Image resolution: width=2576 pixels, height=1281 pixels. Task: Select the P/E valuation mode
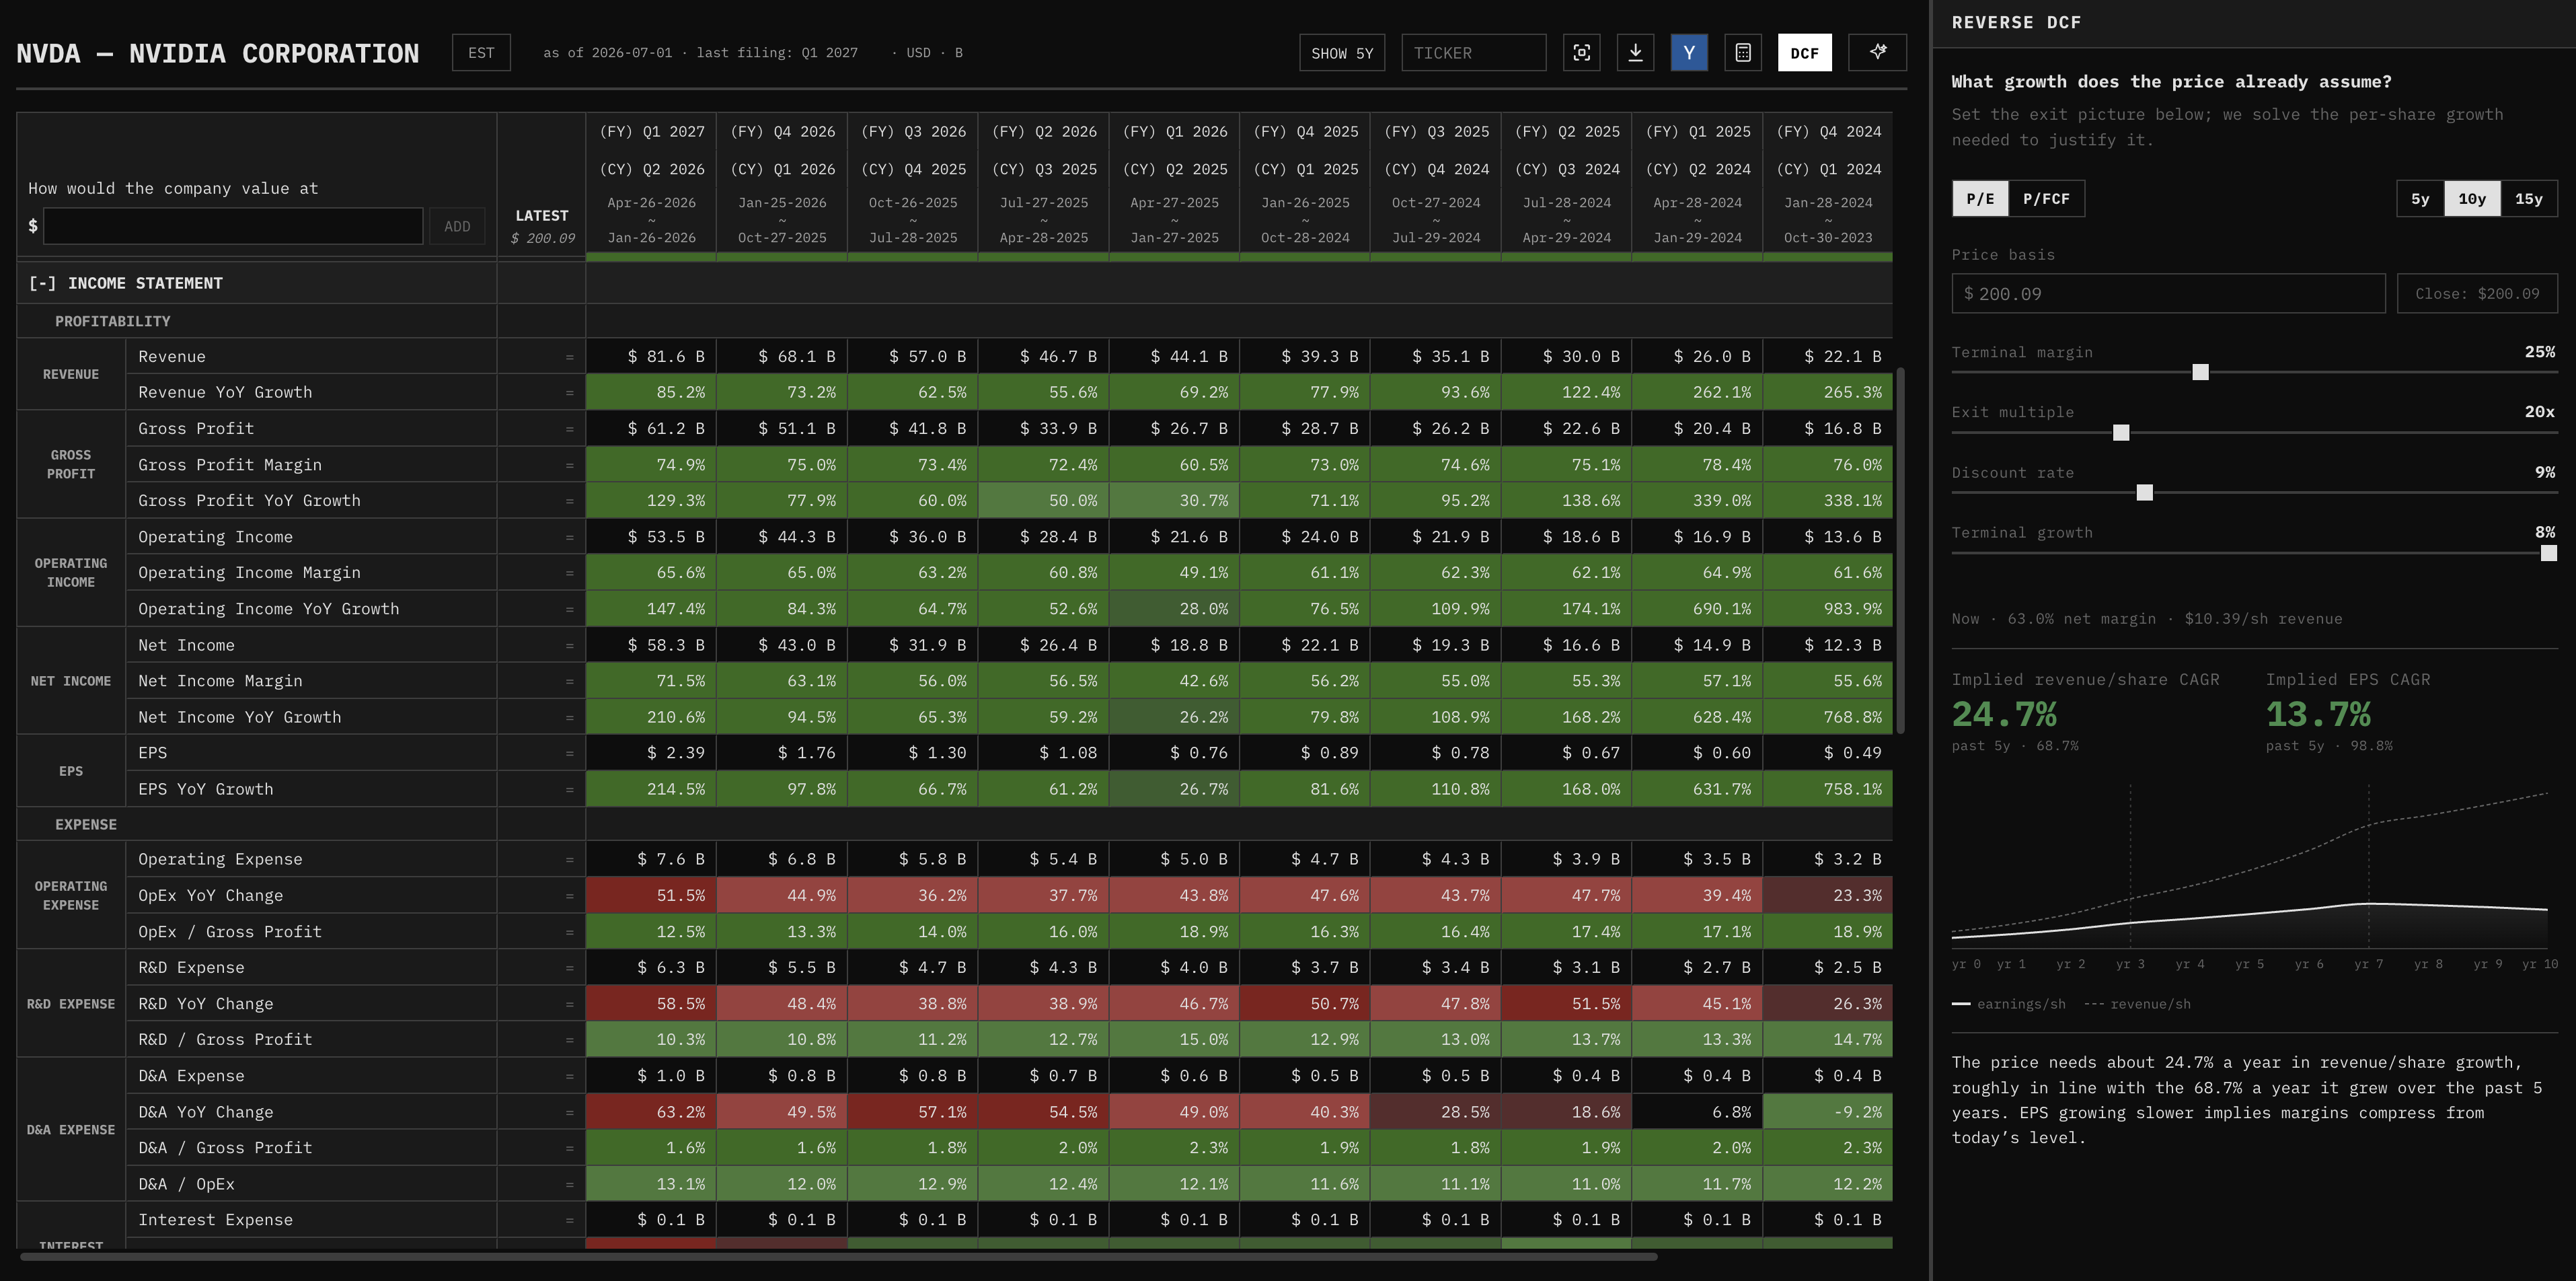point(1980,199)
